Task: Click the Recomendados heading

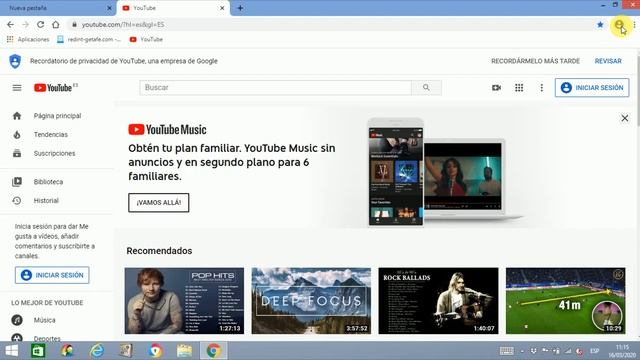Action: tap(159, 251)
